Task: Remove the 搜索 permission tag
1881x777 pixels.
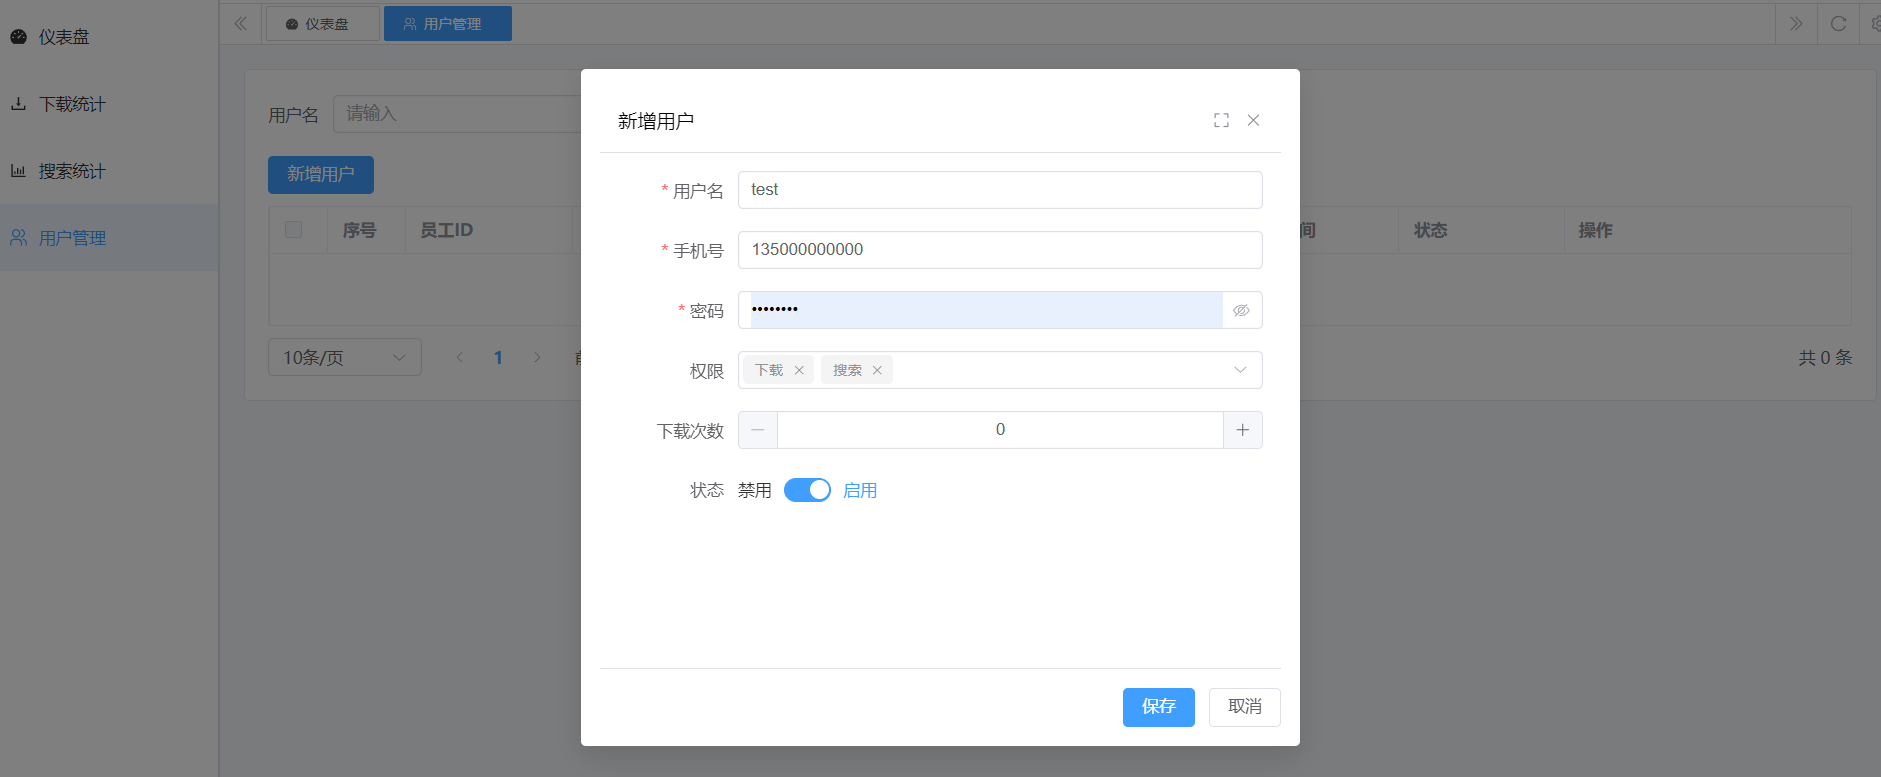Action: [x=877, y=370]
